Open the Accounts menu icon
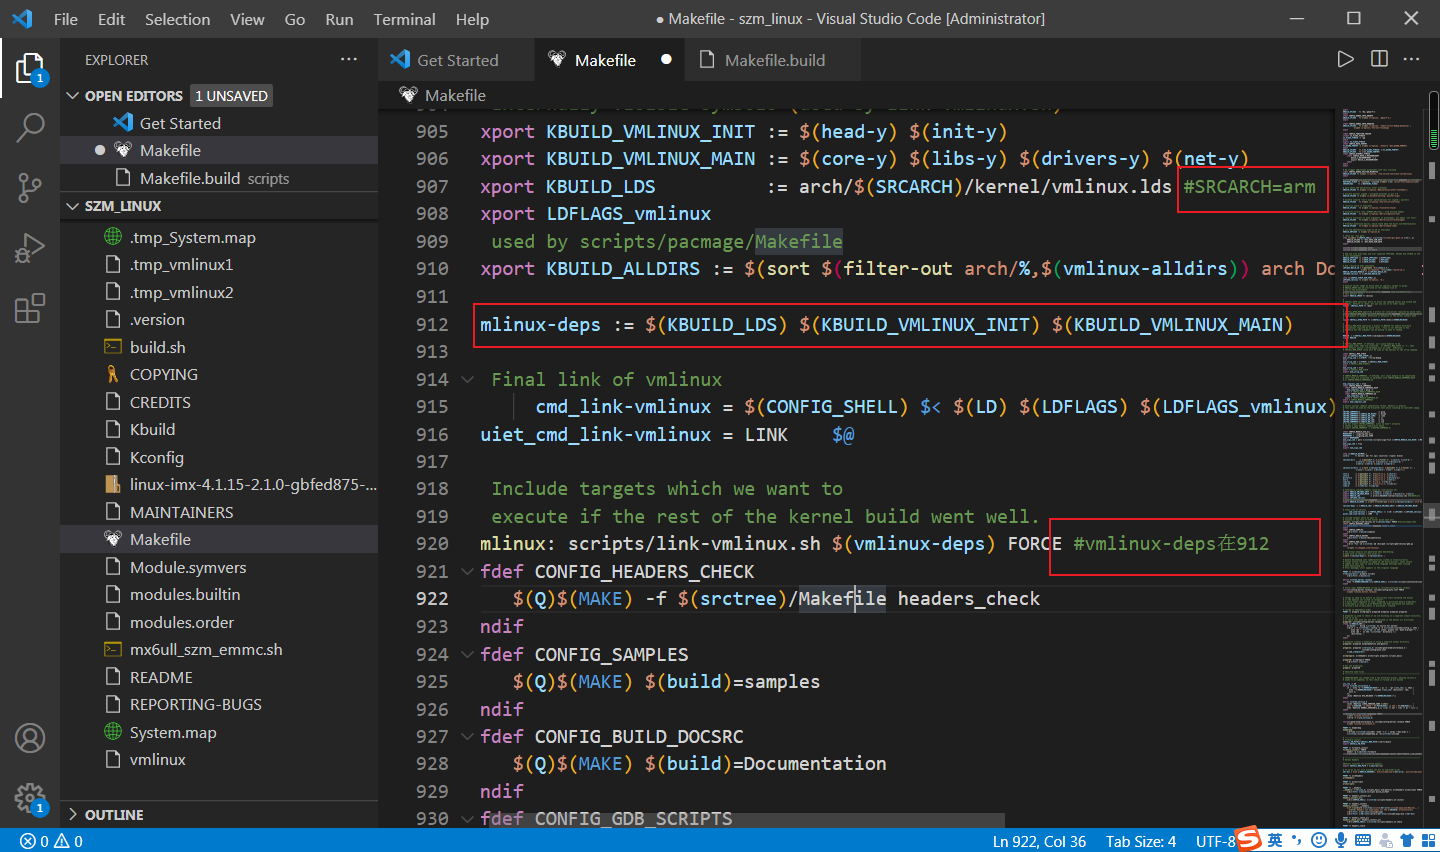The height and width of the screenshot is (852, 1440). pos(30,738)
